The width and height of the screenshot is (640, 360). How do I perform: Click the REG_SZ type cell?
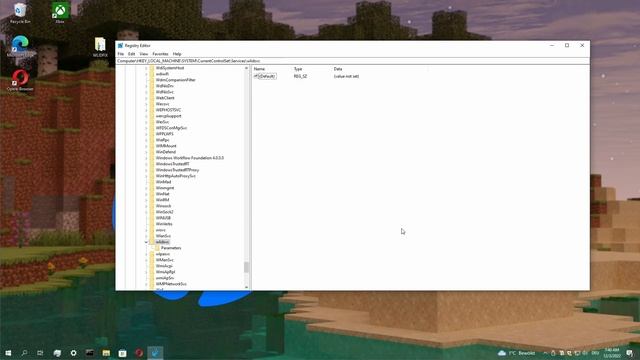[x=300, y=76]
